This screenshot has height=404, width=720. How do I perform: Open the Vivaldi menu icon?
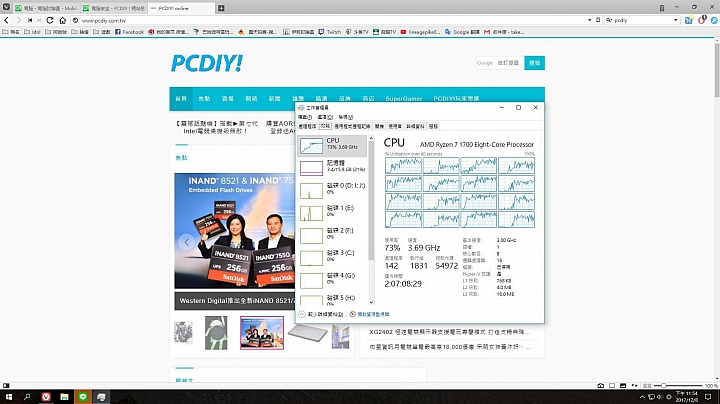pos(6,7)
